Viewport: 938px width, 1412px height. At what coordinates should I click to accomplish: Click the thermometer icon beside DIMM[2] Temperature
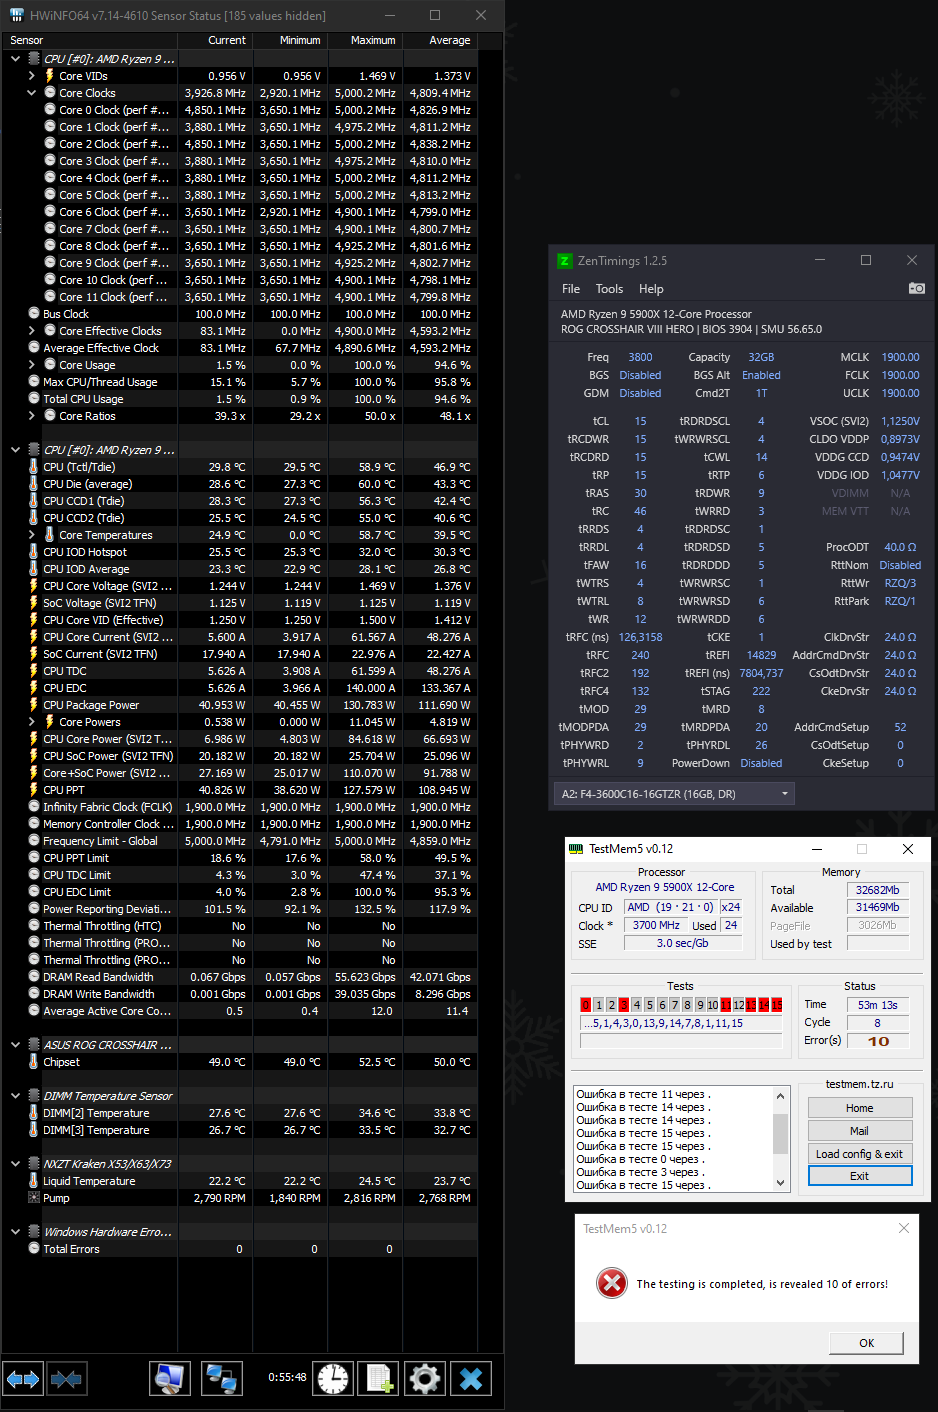34,1113
